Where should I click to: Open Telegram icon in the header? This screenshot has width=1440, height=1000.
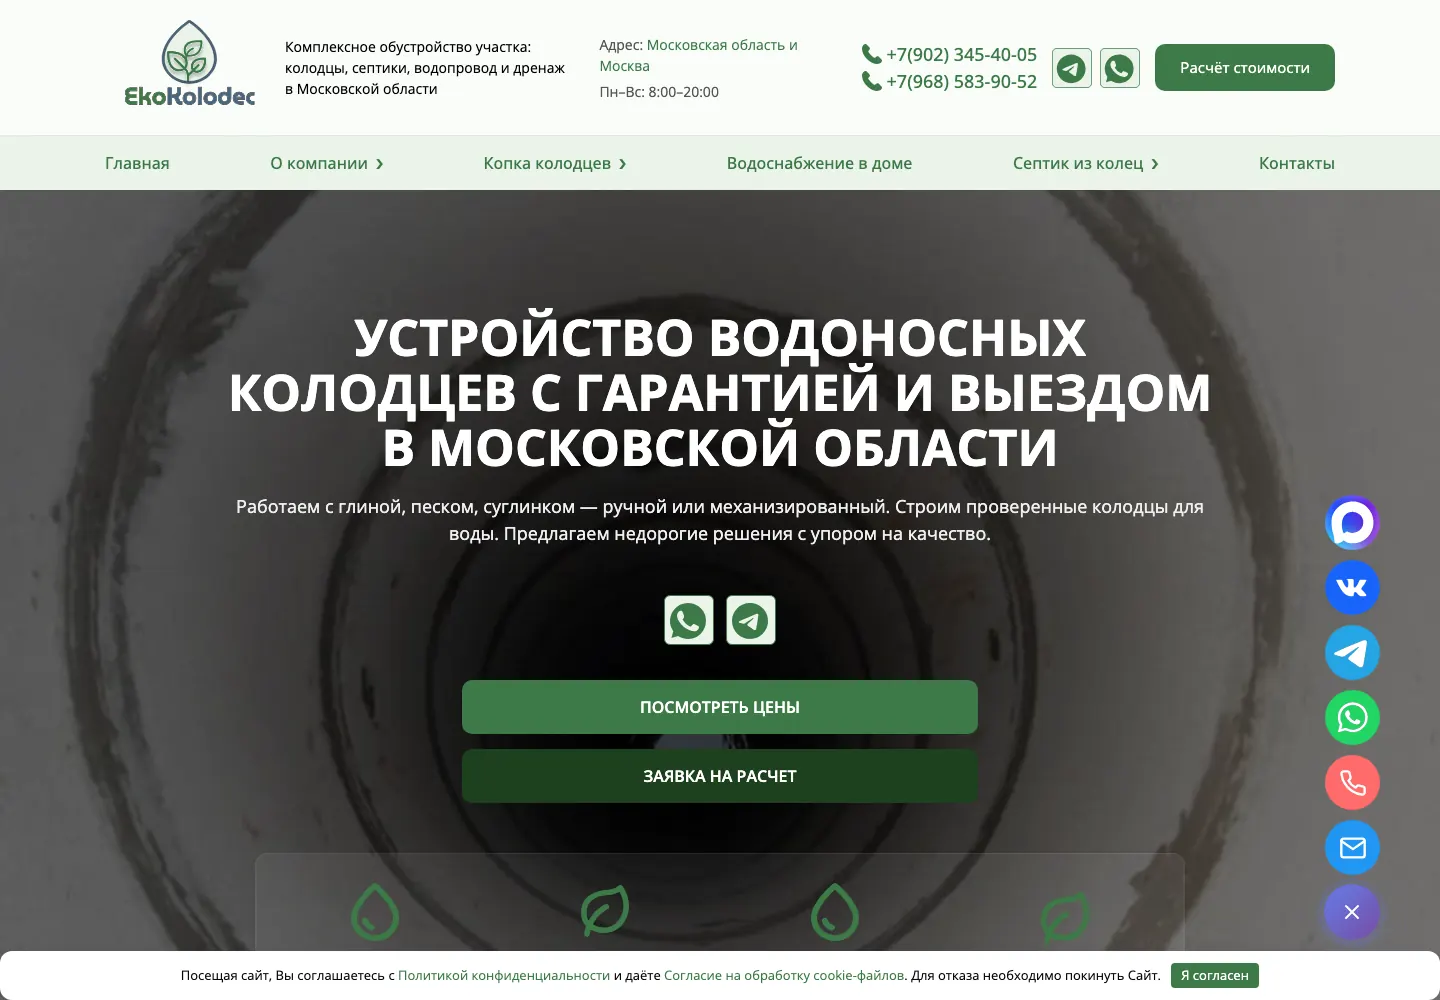1072,68
